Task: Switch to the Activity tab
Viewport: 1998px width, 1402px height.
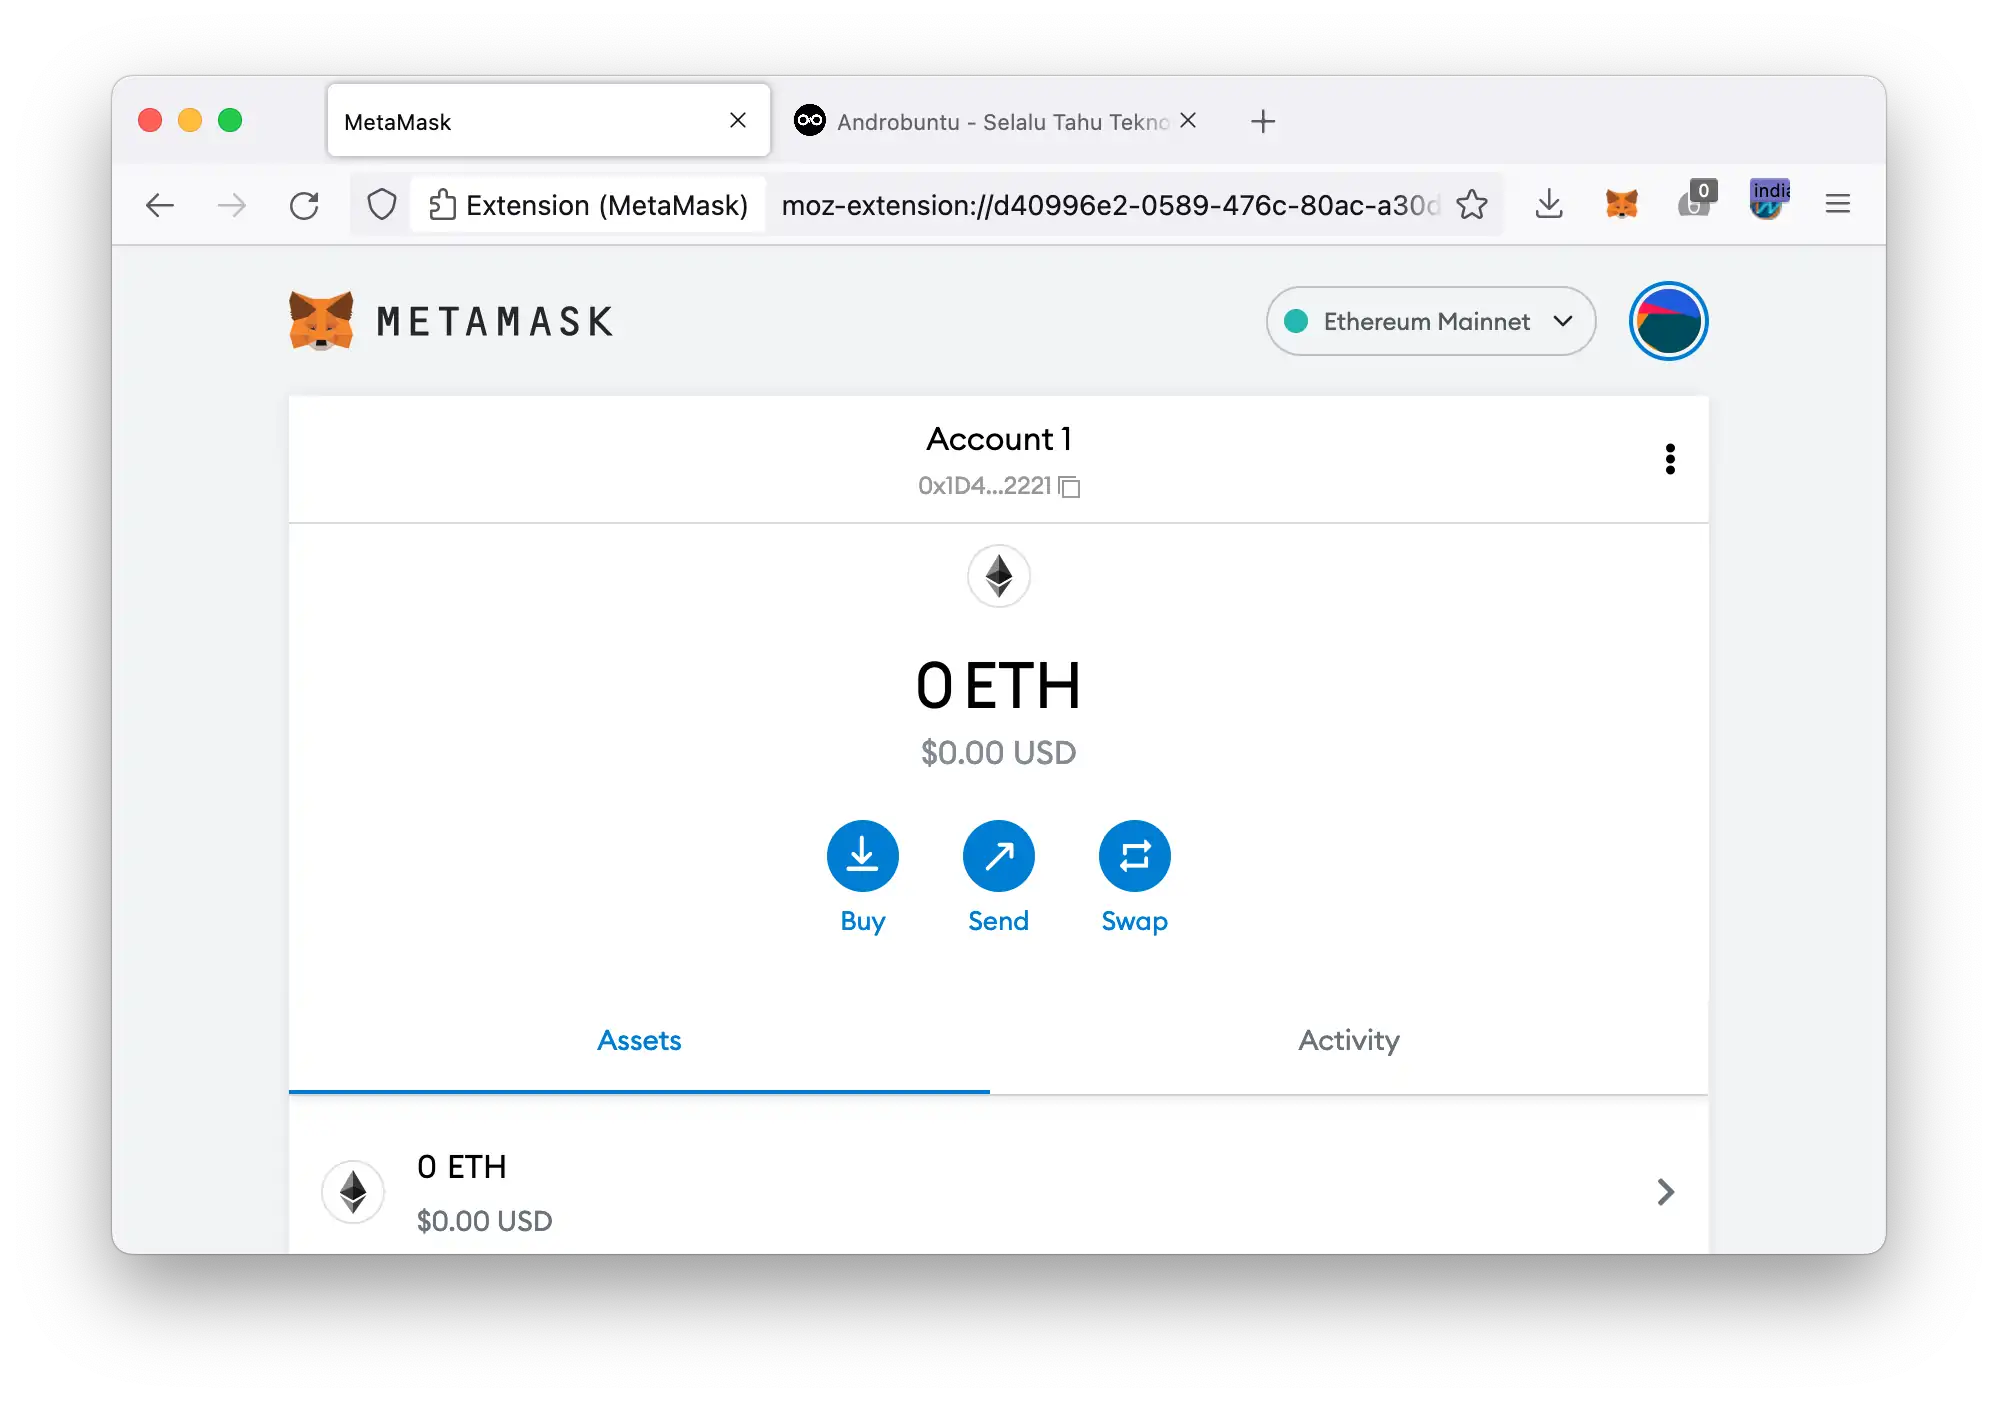Action: tap(1348, 1040)
